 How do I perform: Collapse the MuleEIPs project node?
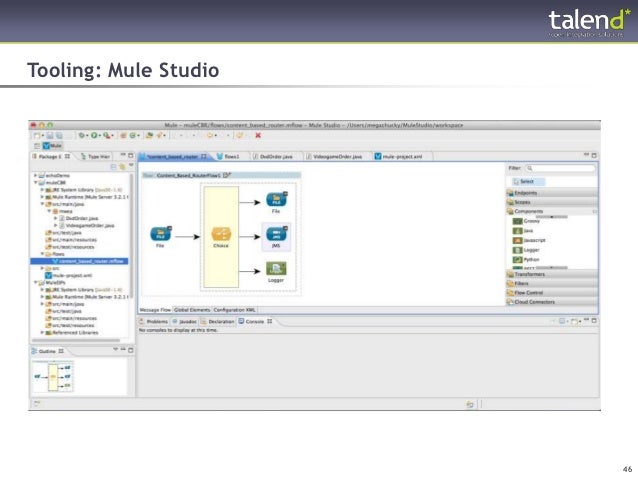[x=35, y=282]
